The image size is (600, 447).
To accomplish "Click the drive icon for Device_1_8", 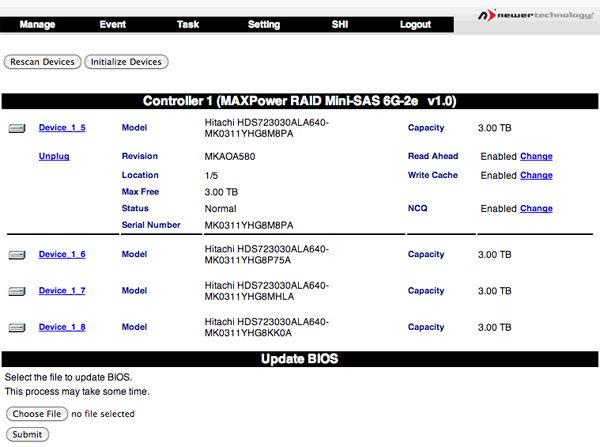I will click(17, 327).
